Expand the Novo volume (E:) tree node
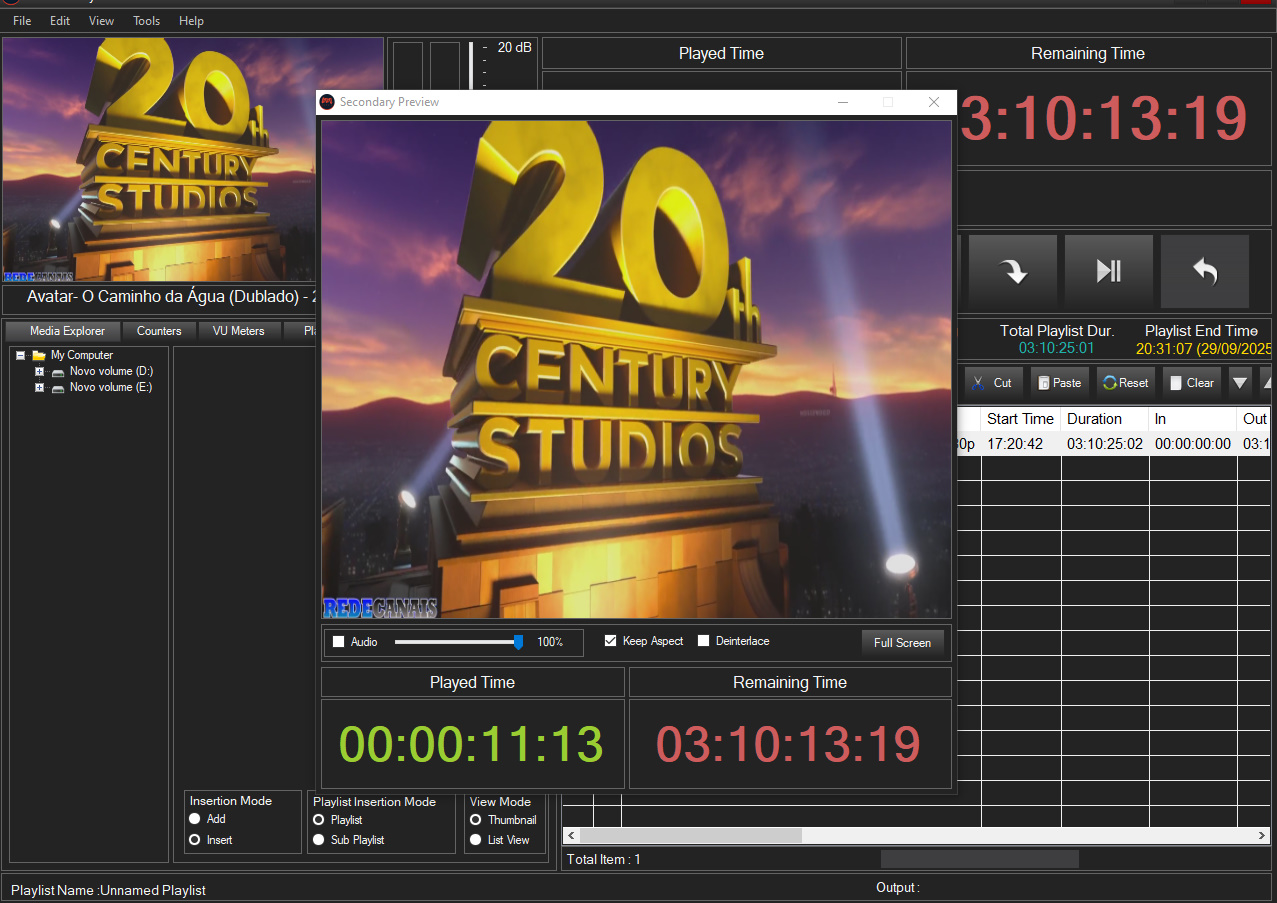1277x903 pixels. click(40, 388)
